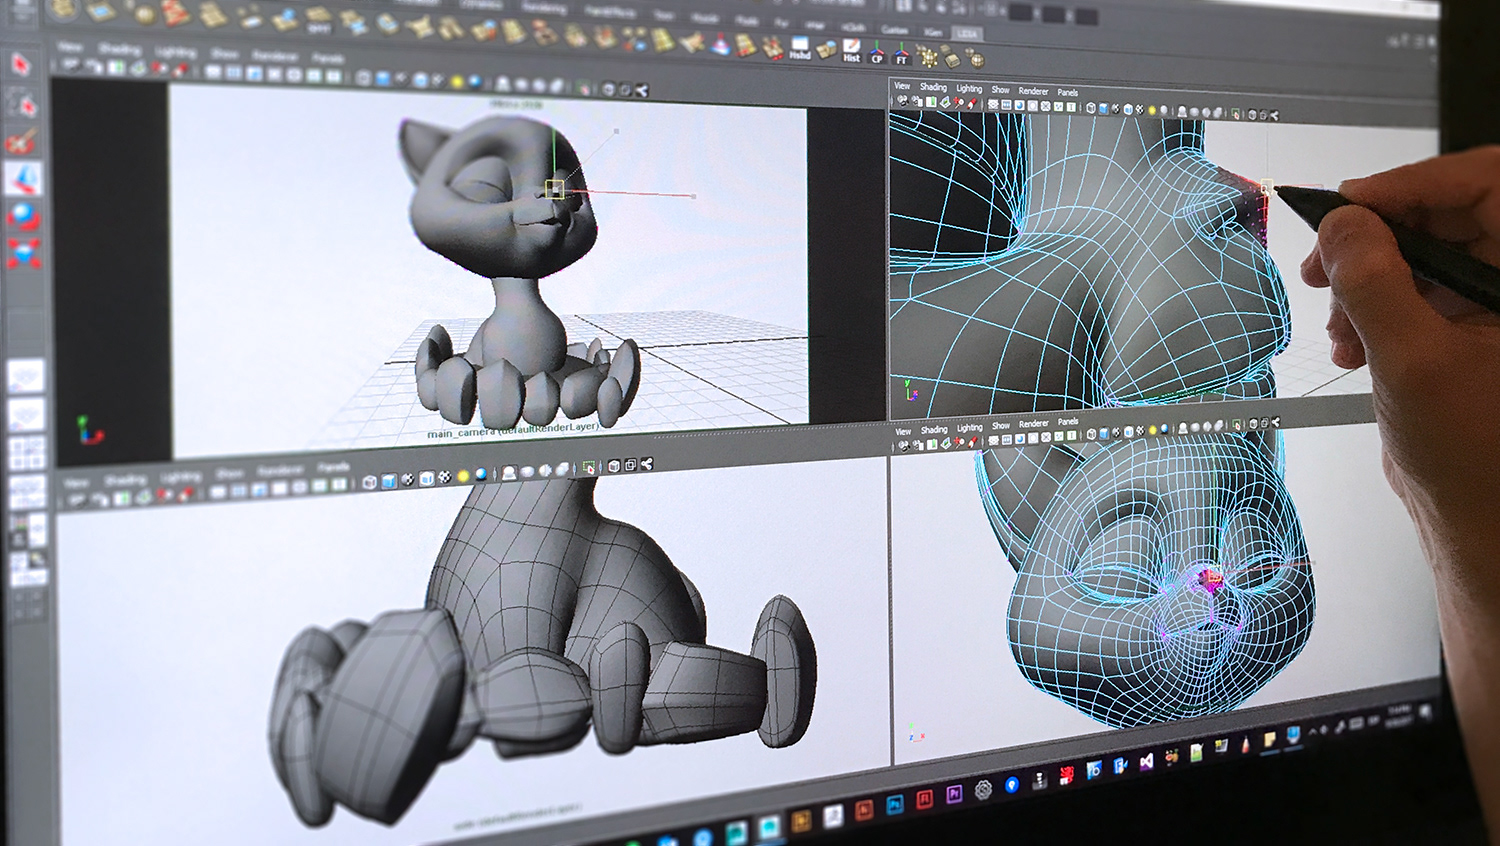Switch to the Custom shelf tab

point(895,30)
